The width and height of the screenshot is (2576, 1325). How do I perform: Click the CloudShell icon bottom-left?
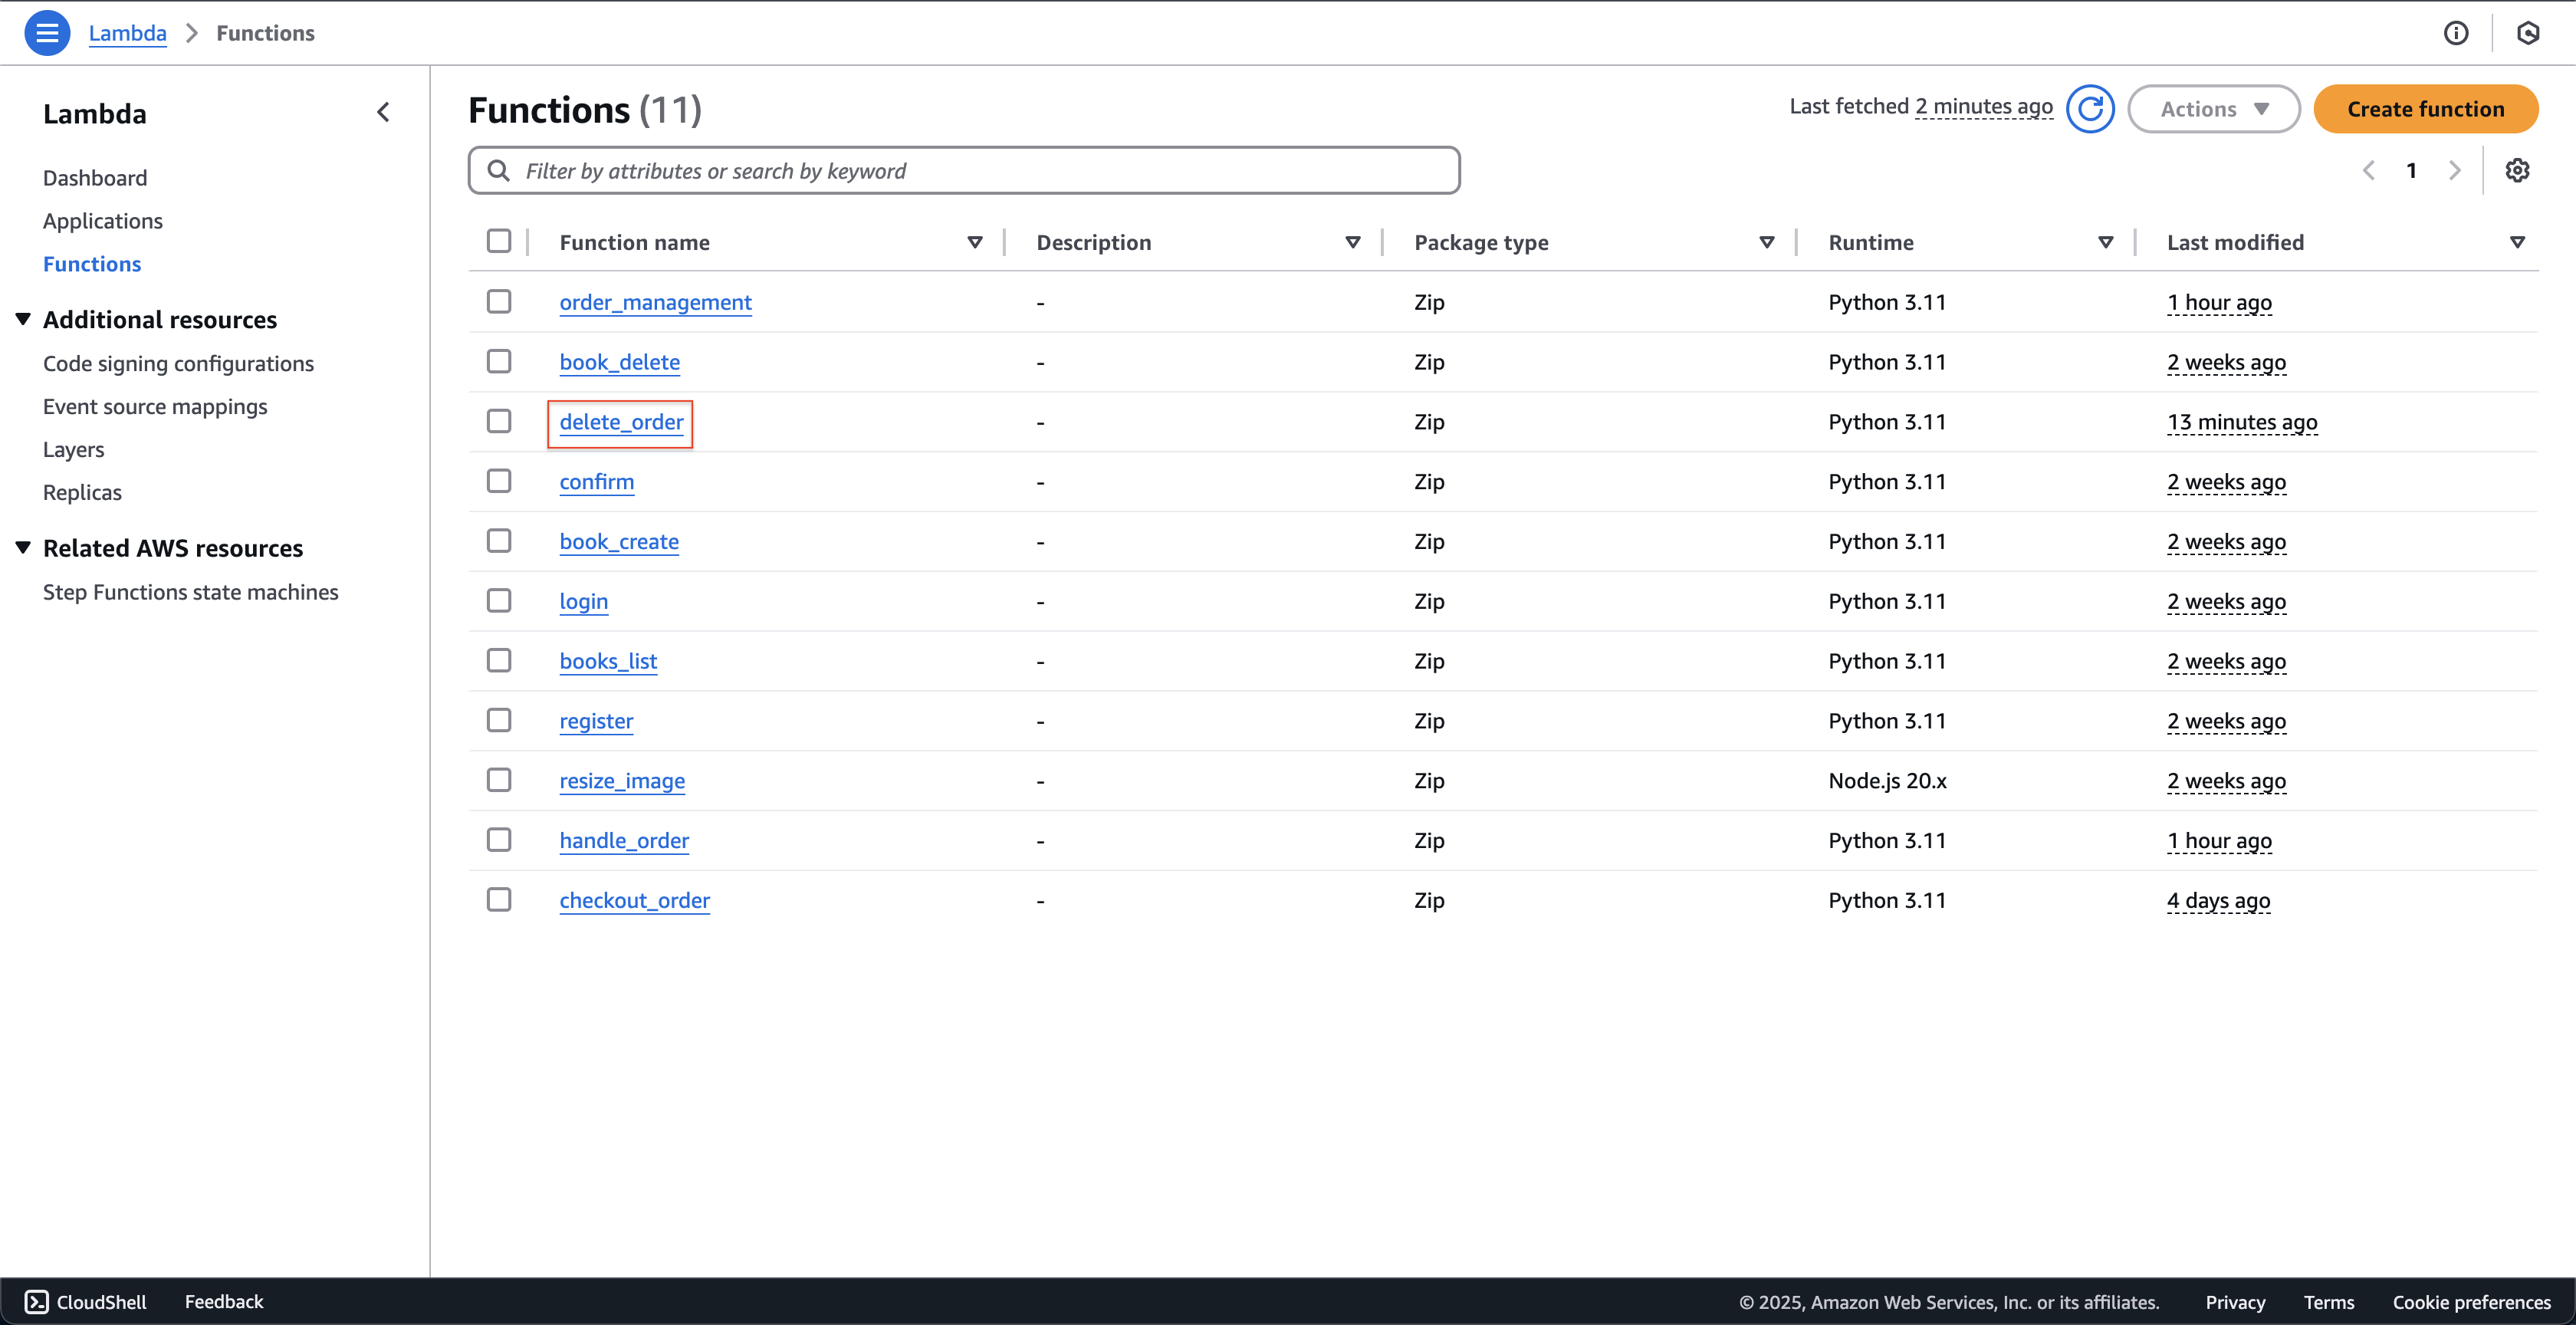point(32,1301)
